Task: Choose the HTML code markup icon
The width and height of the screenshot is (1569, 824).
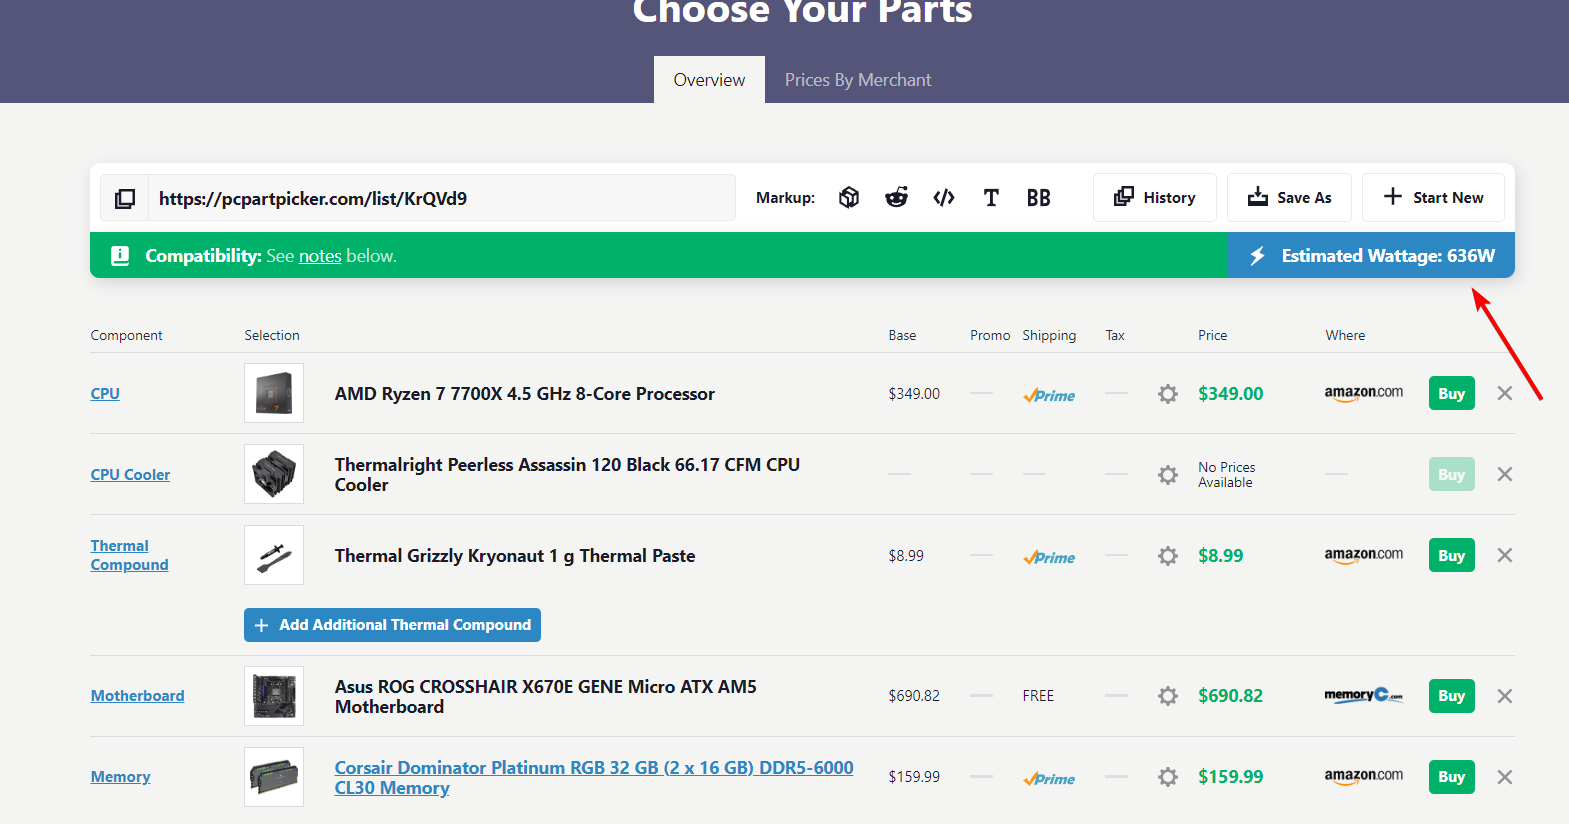Action: pyautogui.click(x=943, y=198)
